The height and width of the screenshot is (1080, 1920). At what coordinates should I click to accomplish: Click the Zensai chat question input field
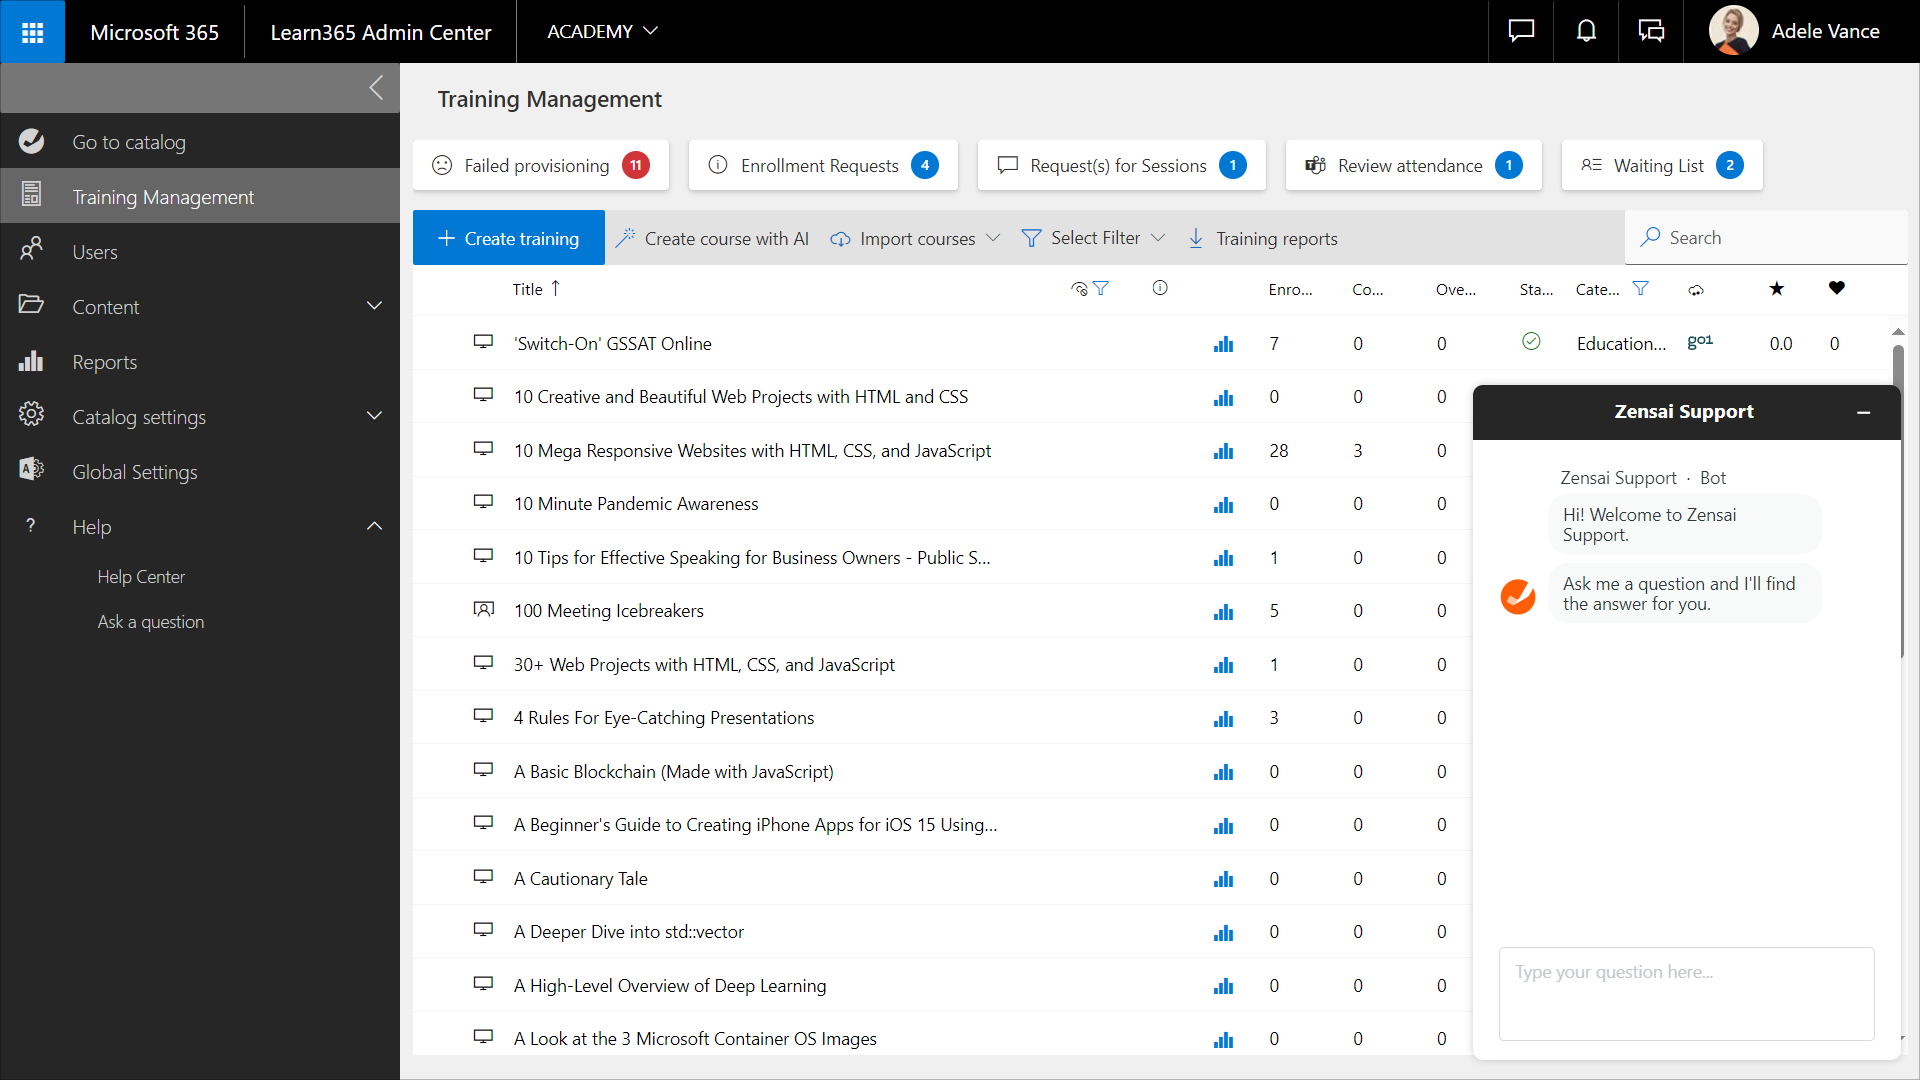tap(1686, 993)
